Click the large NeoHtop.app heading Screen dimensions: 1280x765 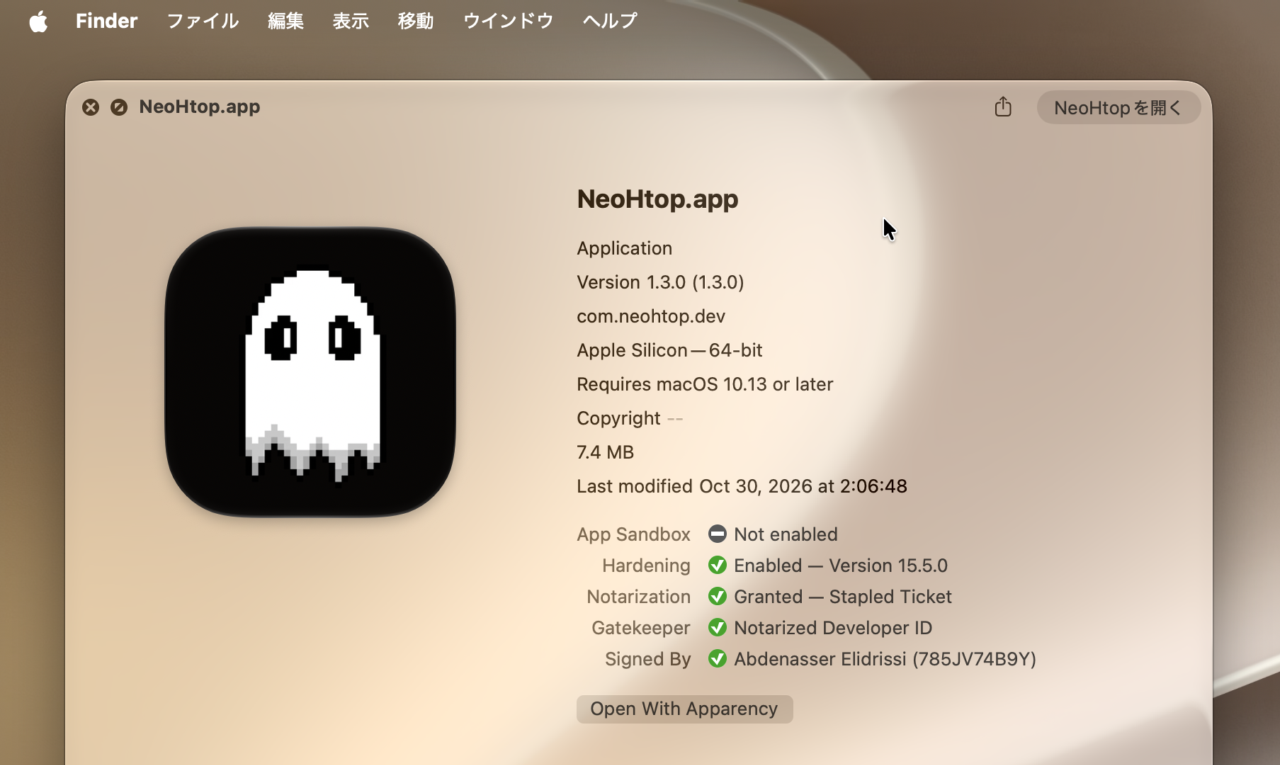[658, 199]
